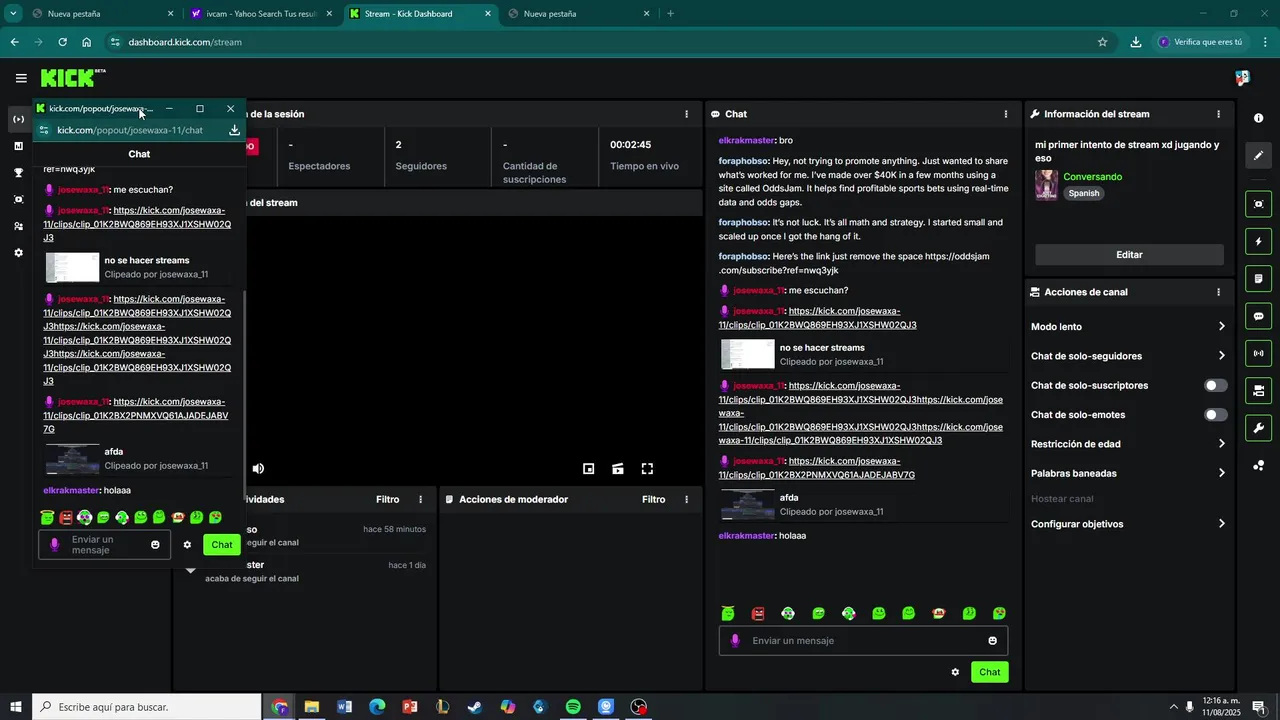Toggle the lightning bolt panel icon
The height and width of the screenshot is (720, 1280).
(x=1258, y=241)
